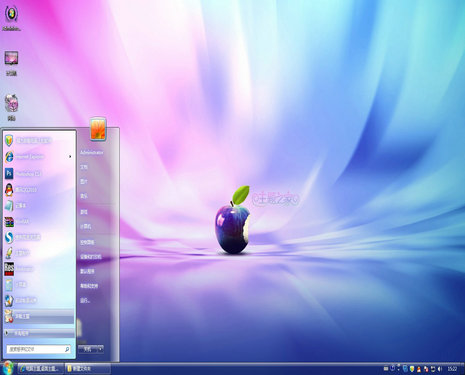465x375 pixels.
Task: Click the green-yellow 360 shield tray icon
Action: tap(412, 369)
